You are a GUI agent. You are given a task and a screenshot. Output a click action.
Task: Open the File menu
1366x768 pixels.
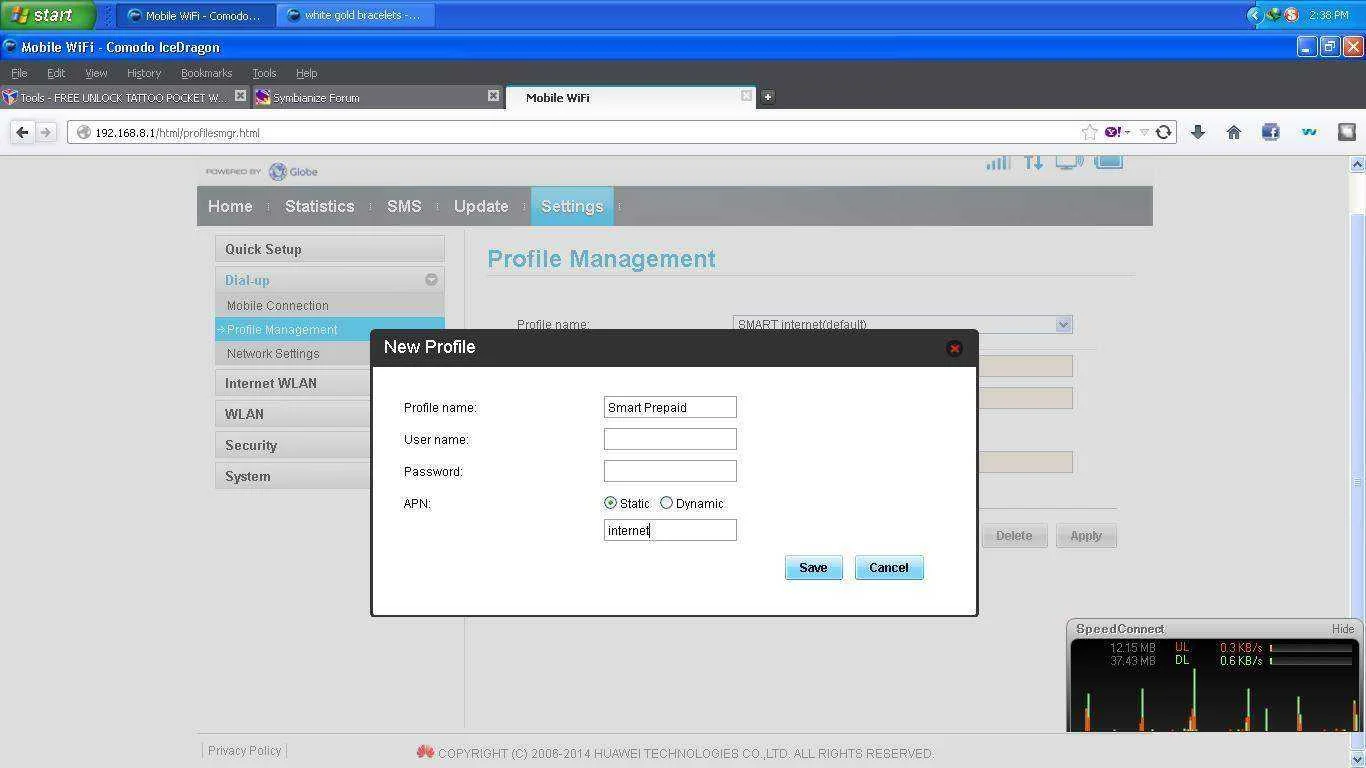[19, 73]
